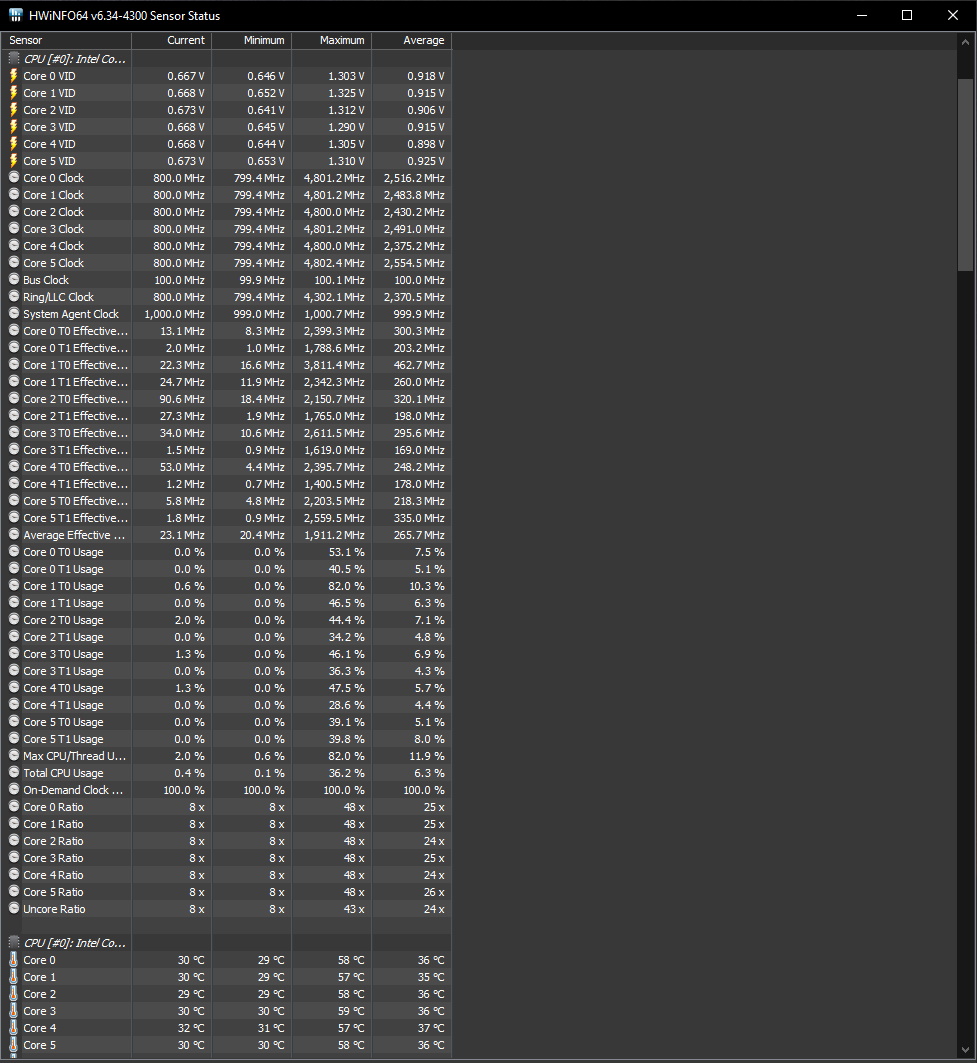This screenshot has width=977, height=1063.
Task: Click the scrollbar up arrow
Action: [965, 42]
